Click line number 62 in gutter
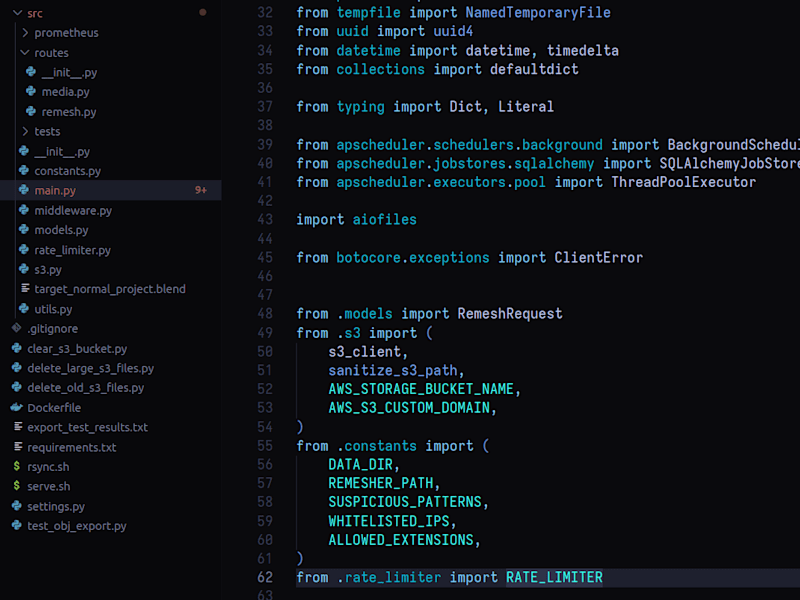Image resolution: width=800 pixels, height=600 pixels. (265, 578)
